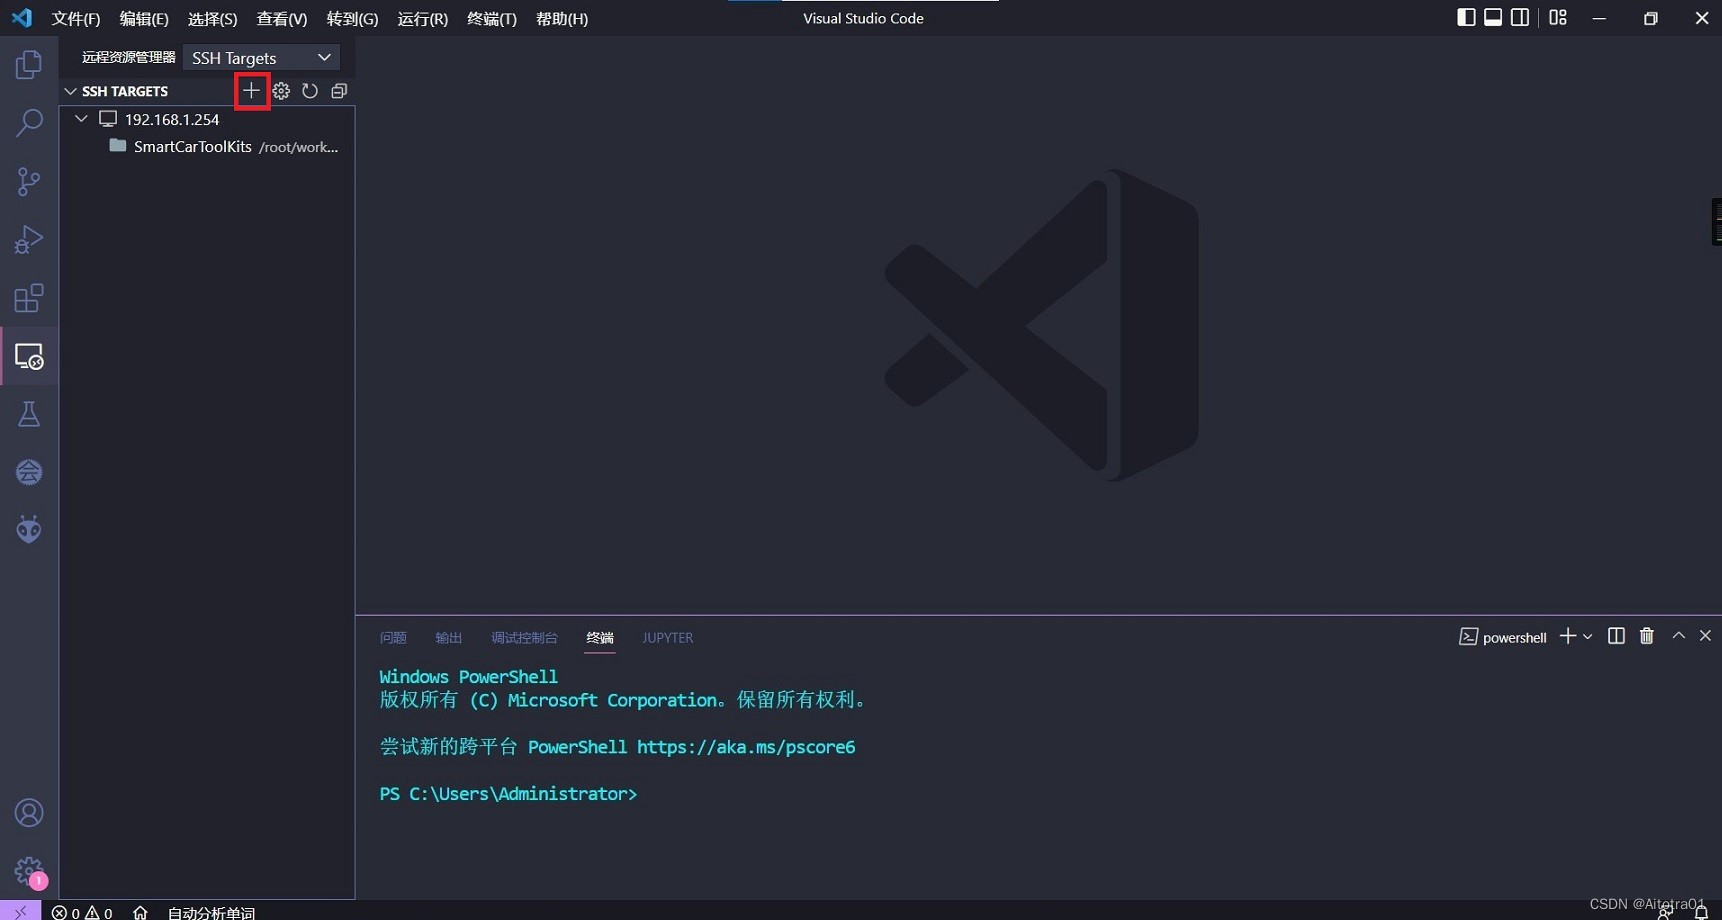Open the 选择(S) menu
The height and width of the screenshot is (920, 1722).
coord(213,19)
